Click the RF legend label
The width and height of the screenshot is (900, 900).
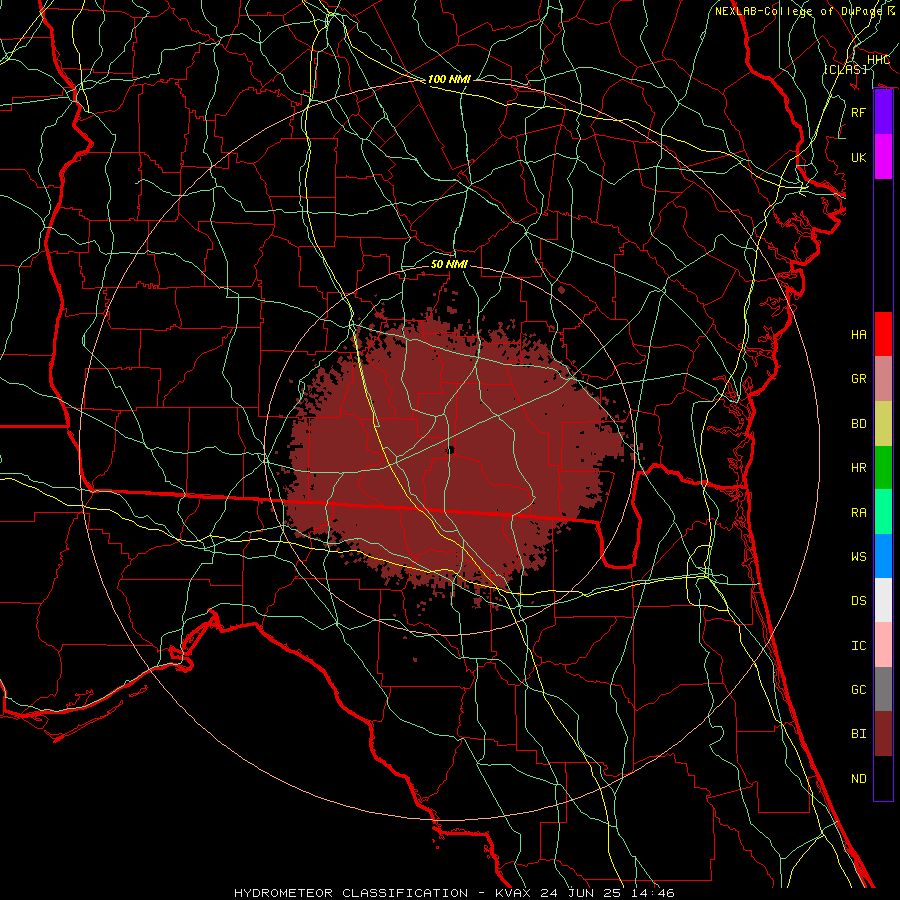(x=859, y=112)
